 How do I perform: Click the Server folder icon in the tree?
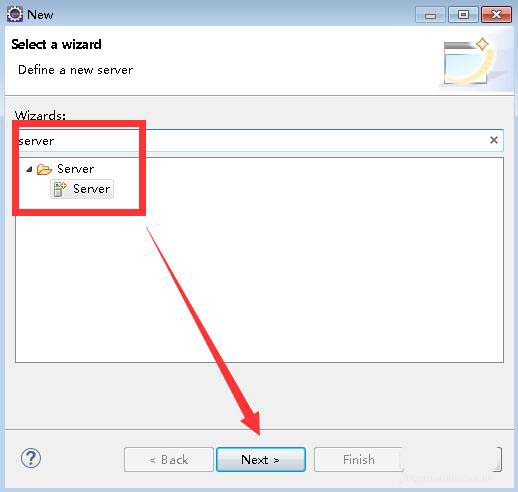[44, 169]
